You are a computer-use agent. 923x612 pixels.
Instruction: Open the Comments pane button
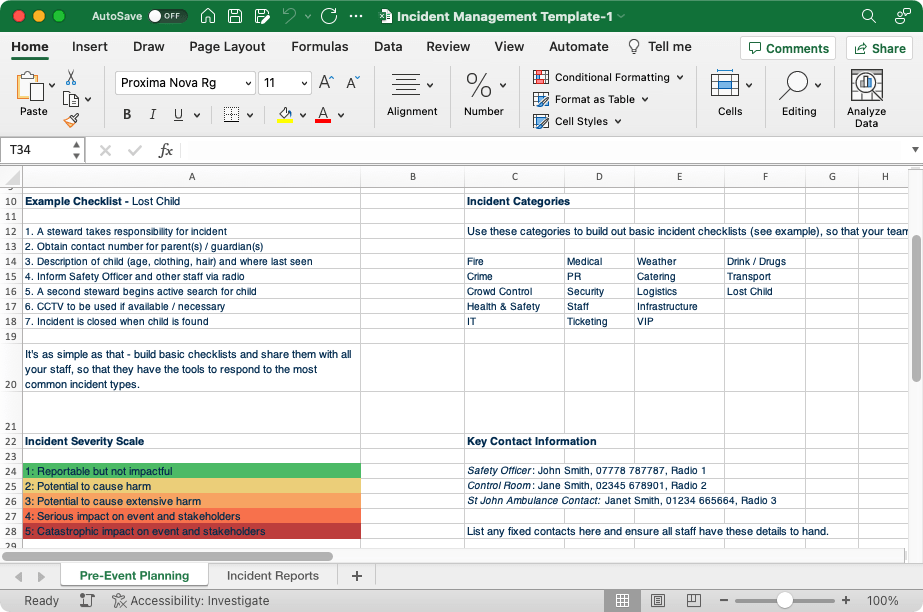787,48
